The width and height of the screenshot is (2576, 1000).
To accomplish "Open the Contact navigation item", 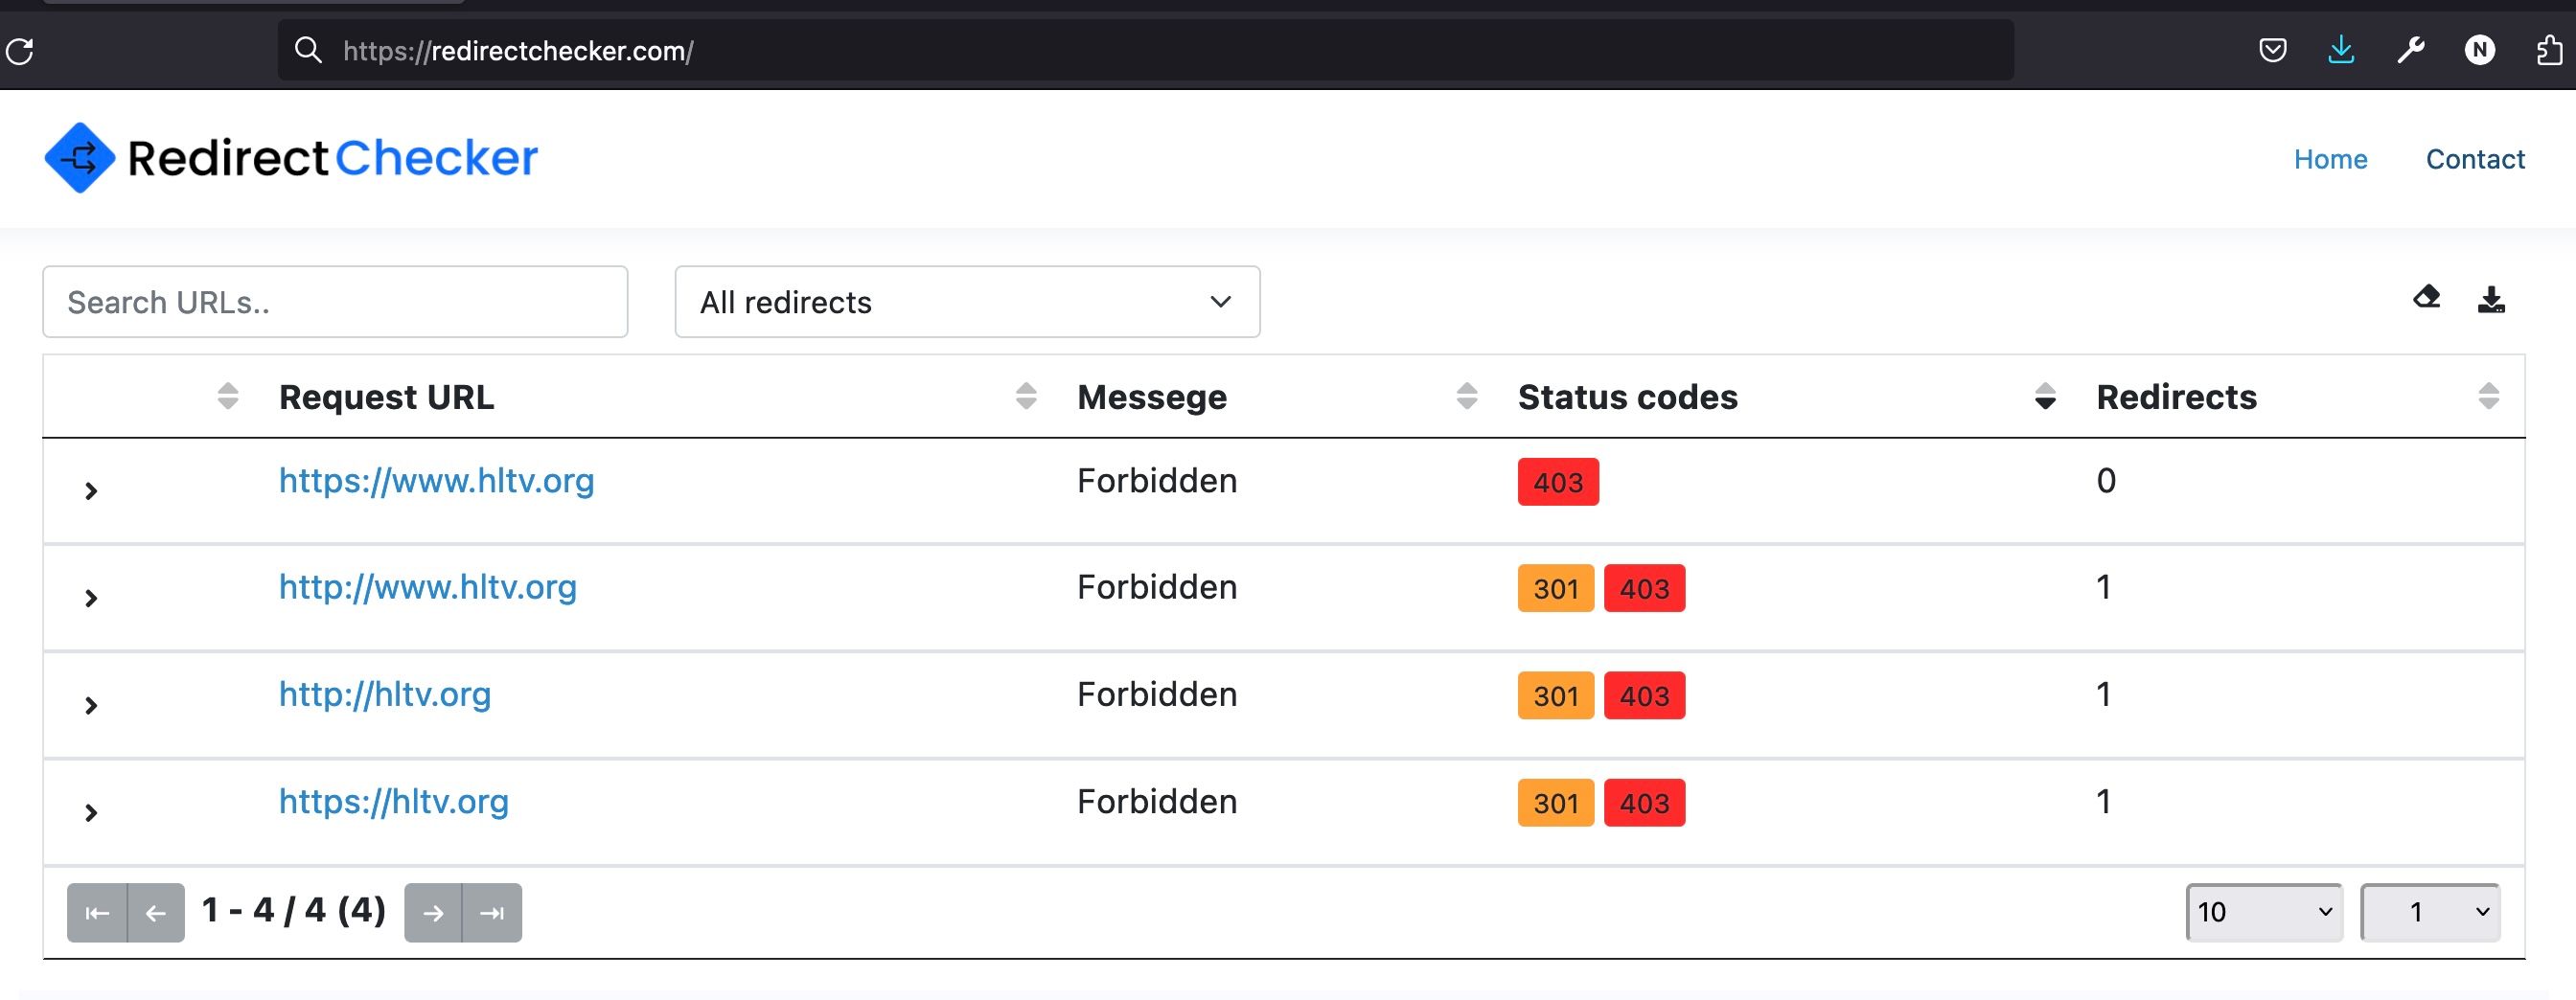I will (2475, 159).
